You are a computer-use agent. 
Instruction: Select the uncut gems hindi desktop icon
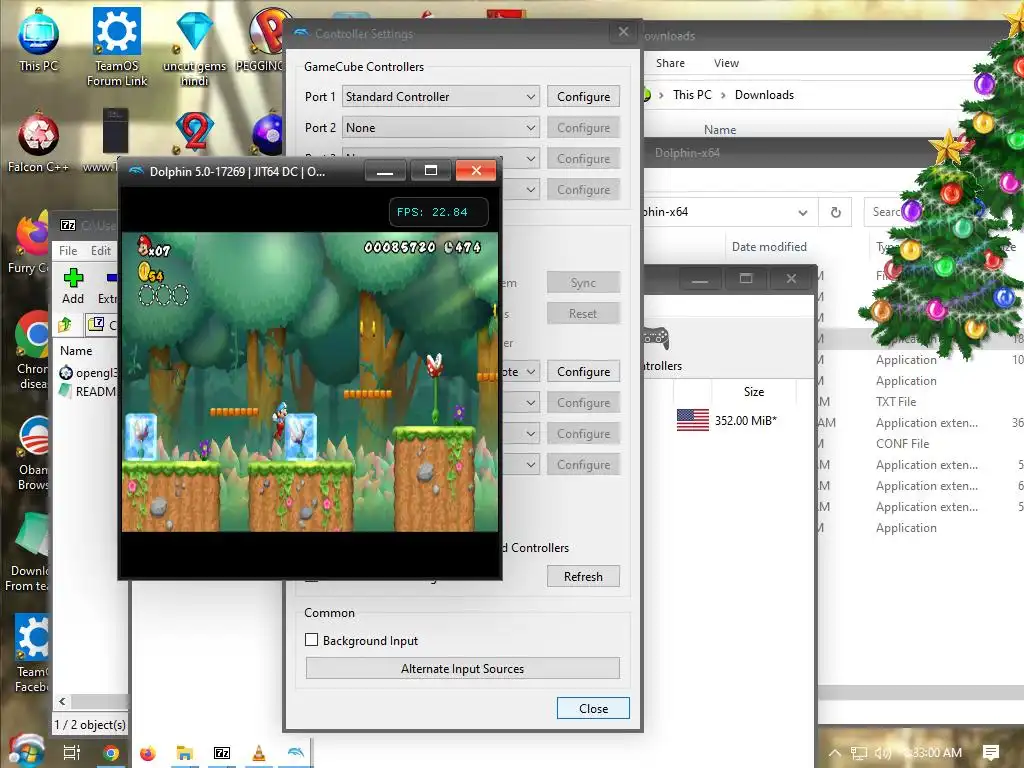point(194,47)
